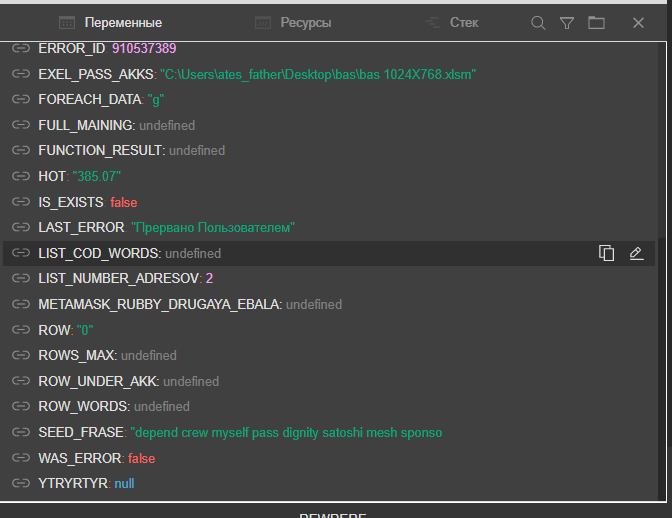Viewport: 672px width, 518px height.
Task: Switch to the Ресурсы tab
Action: click(293, 23)
